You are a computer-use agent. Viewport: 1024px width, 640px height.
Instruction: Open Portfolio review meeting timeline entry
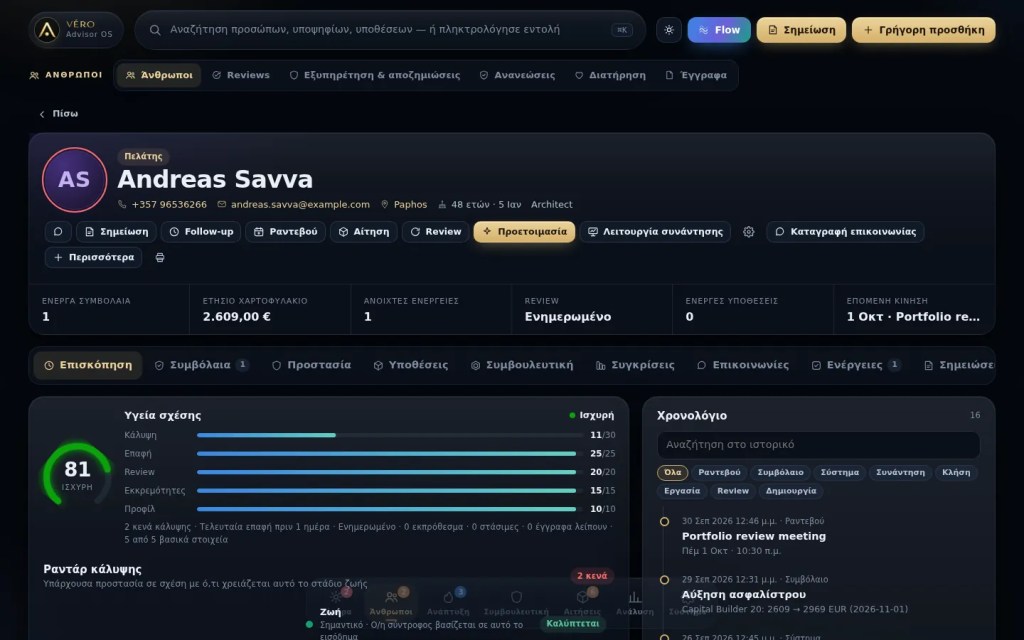click(x=754, y=536)
